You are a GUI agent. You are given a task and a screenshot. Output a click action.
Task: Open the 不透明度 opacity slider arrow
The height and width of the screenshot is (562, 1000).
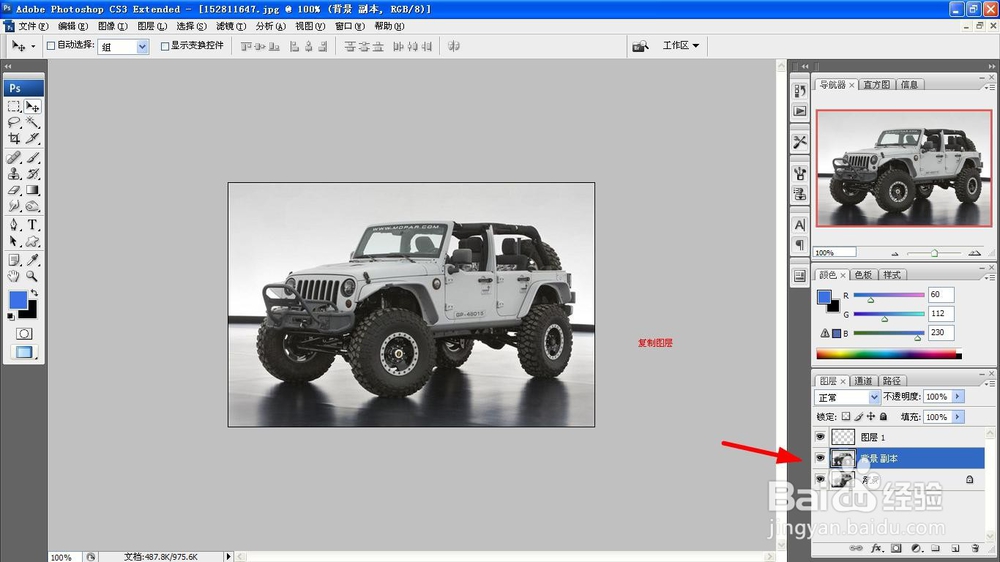pos(957,396)
